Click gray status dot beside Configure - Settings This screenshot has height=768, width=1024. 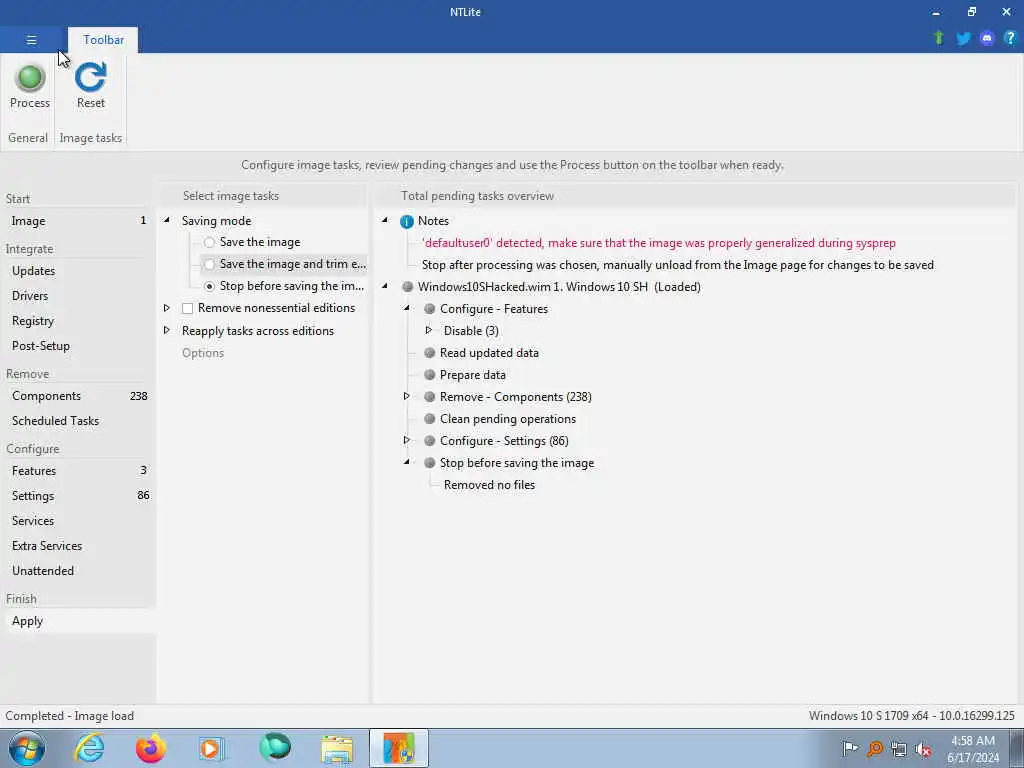[429, 441]
